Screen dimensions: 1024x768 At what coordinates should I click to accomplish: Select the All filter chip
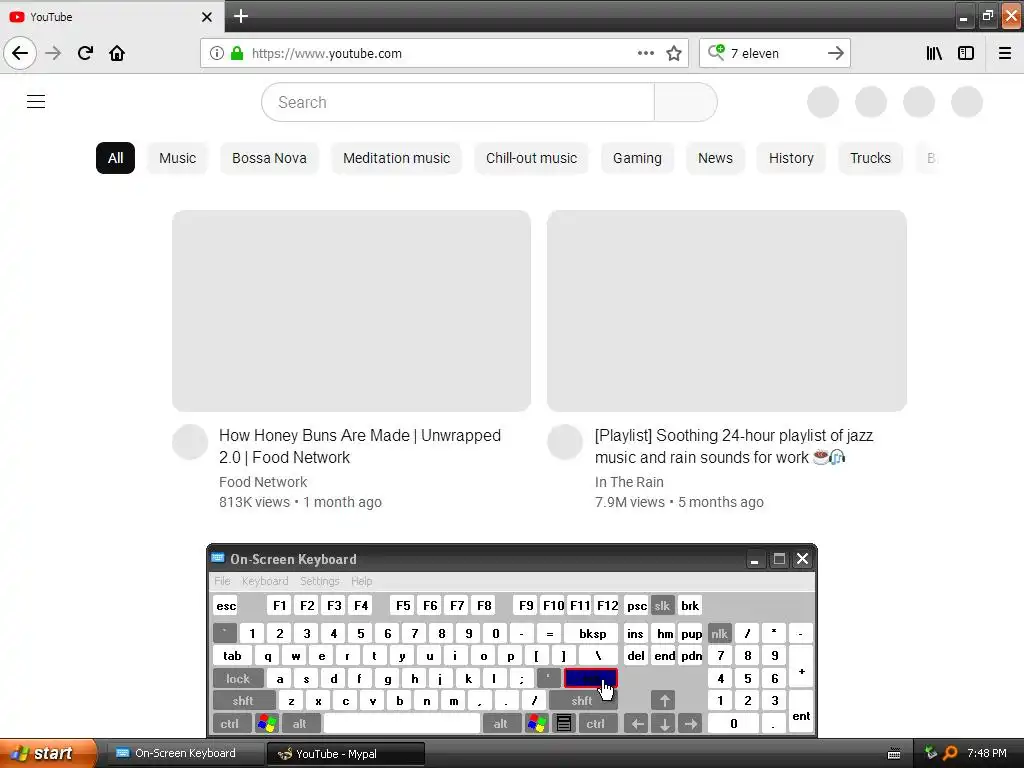[116, 158]
